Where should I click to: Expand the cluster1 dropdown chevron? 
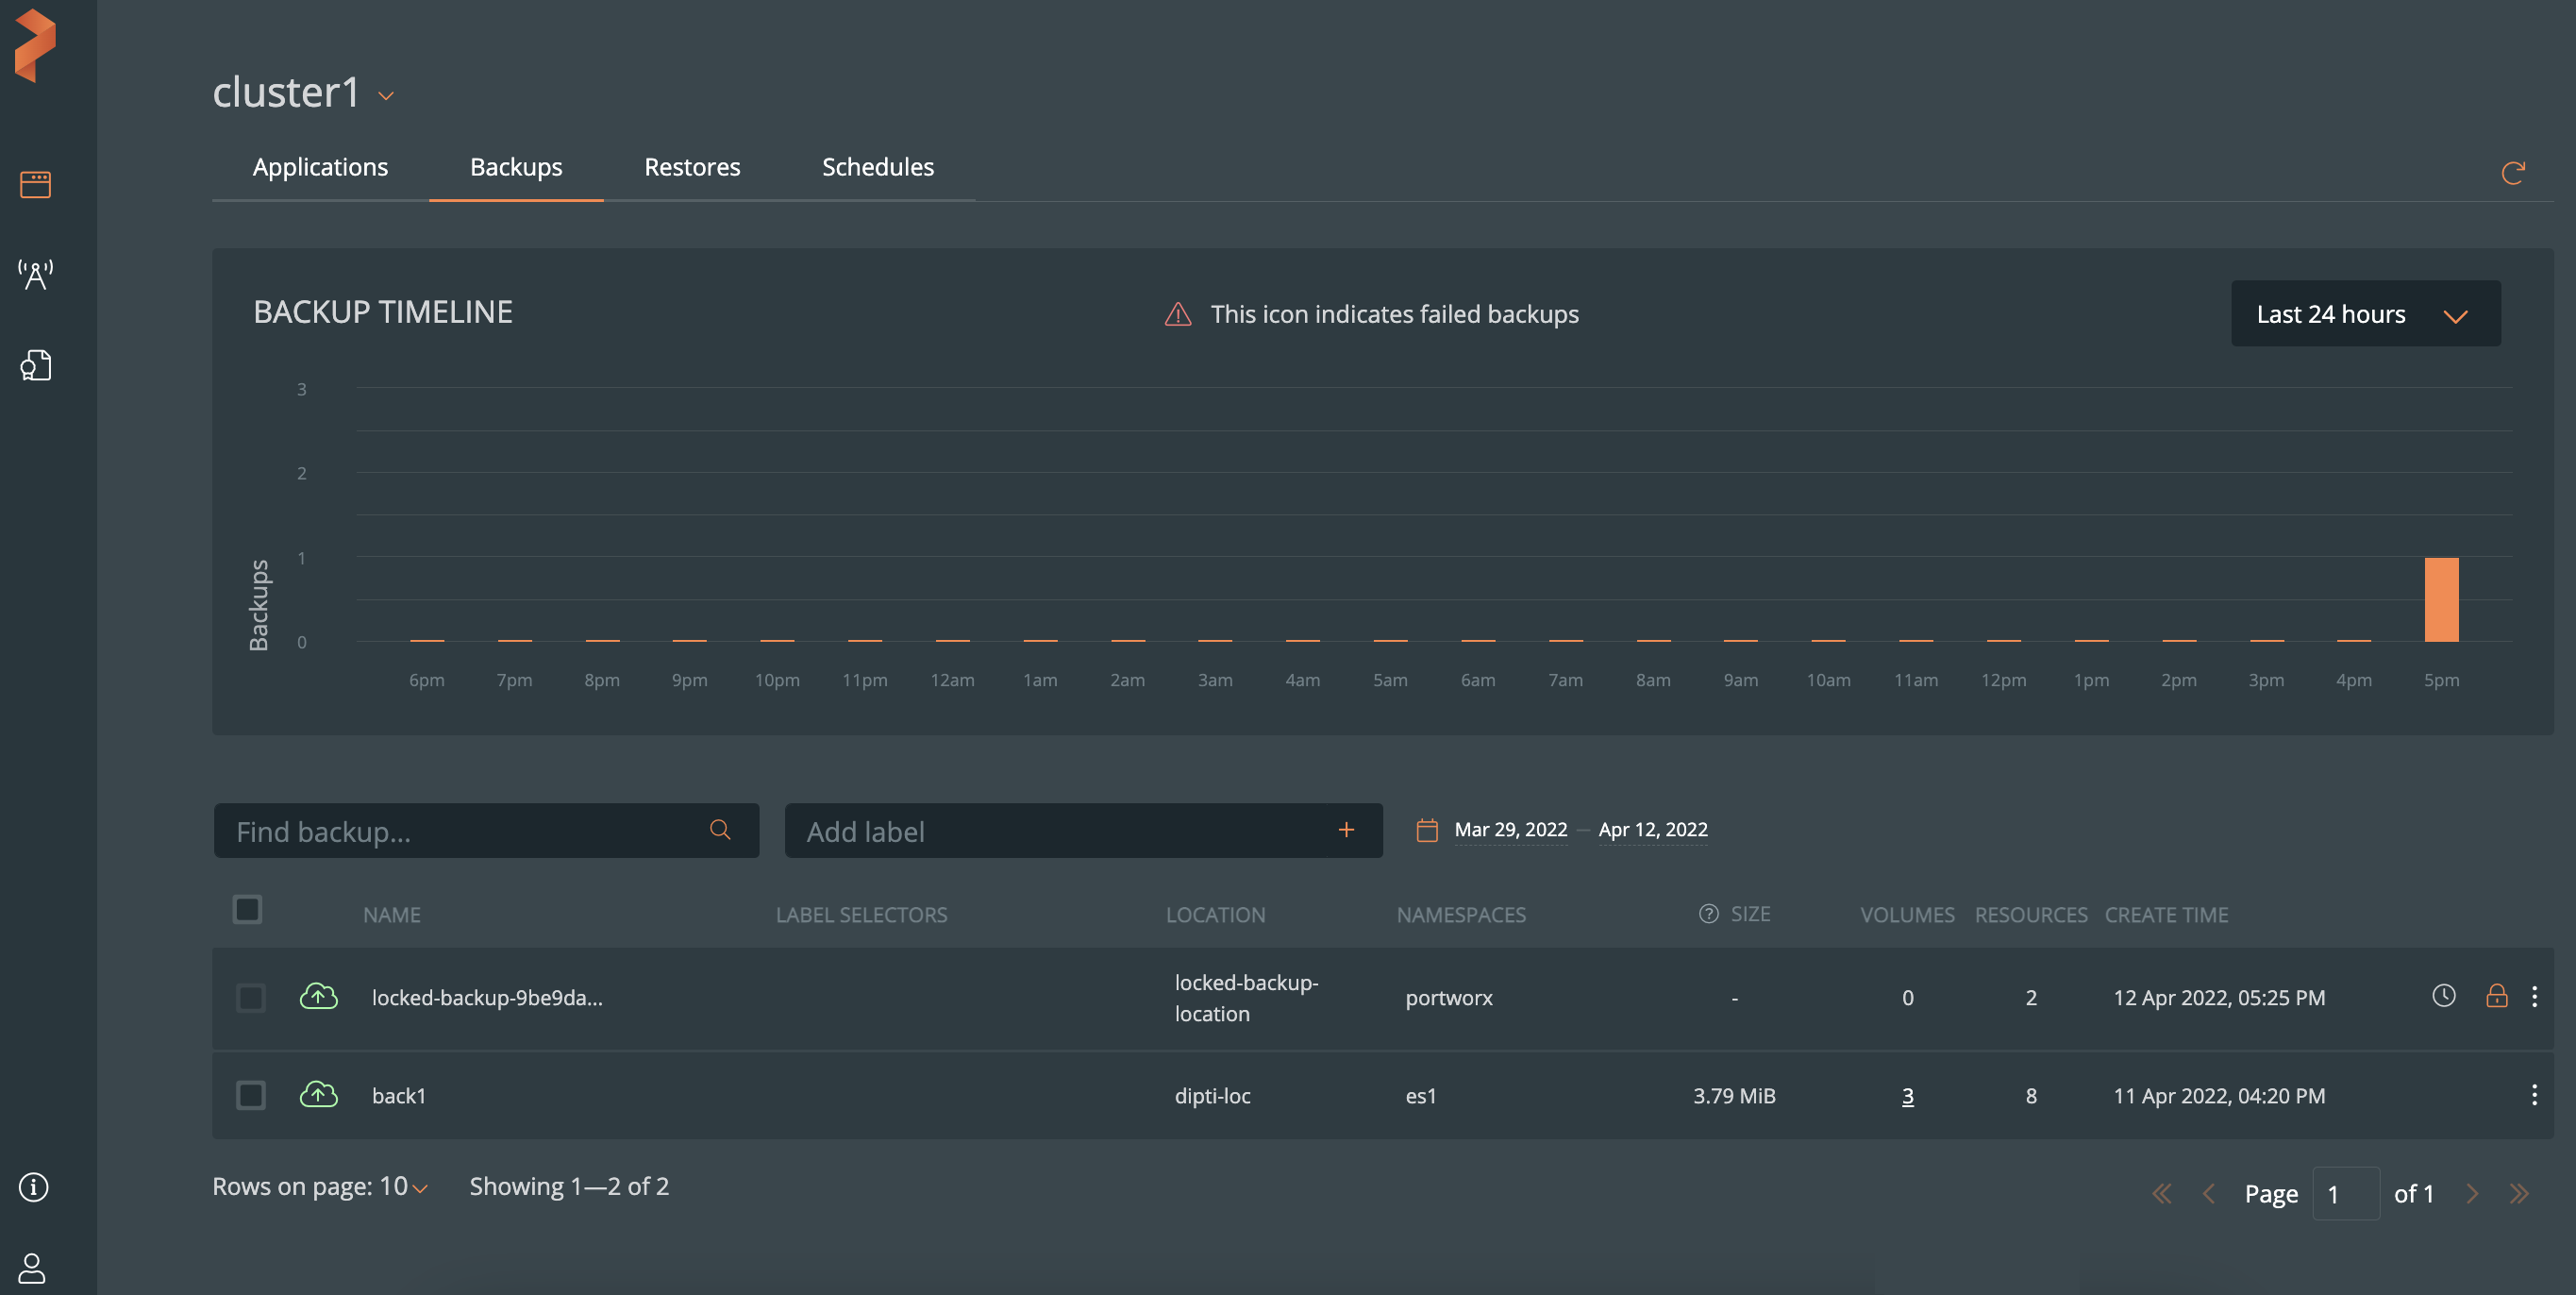pos(386,96)
